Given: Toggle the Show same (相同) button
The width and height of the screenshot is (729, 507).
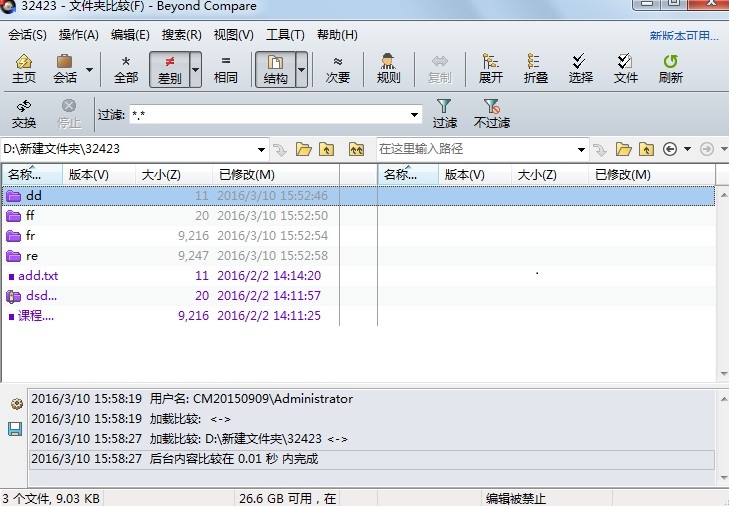Looking at the screenshot, I should [x=226, y=68].
